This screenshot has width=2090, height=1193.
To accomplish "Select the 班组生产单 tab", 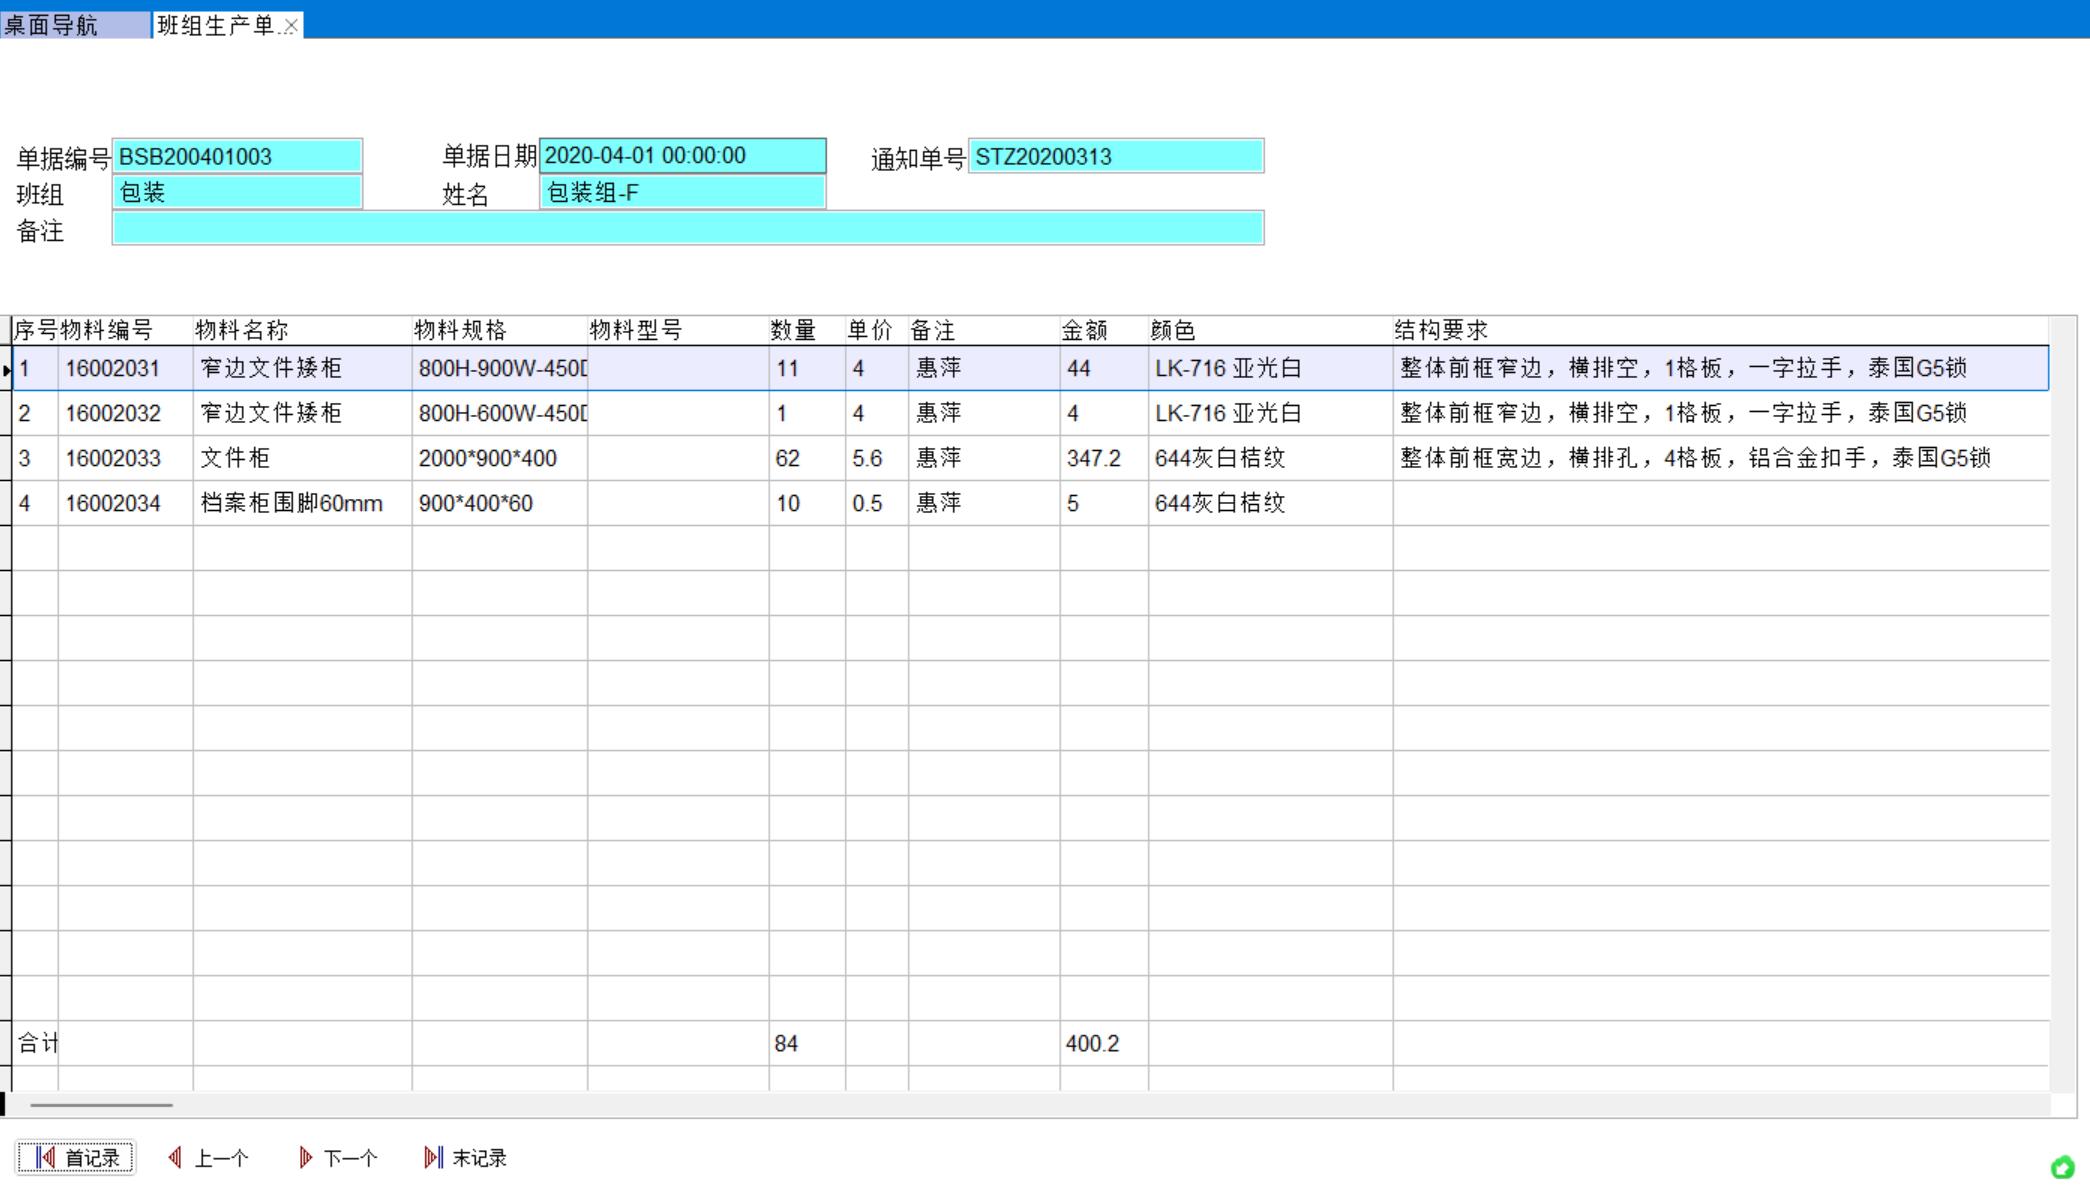I will [215, 25].
